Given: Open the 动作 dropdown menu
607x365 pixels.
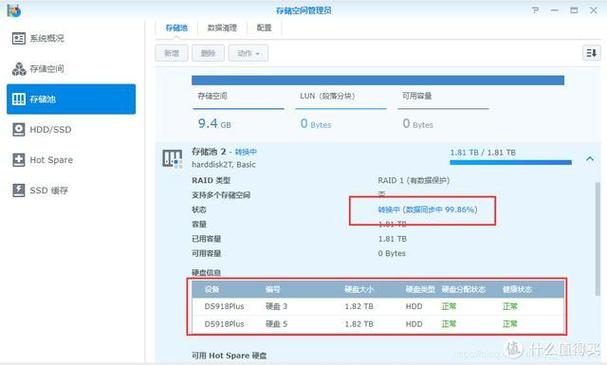Looking at the screenshot, I should click(248, 53).
